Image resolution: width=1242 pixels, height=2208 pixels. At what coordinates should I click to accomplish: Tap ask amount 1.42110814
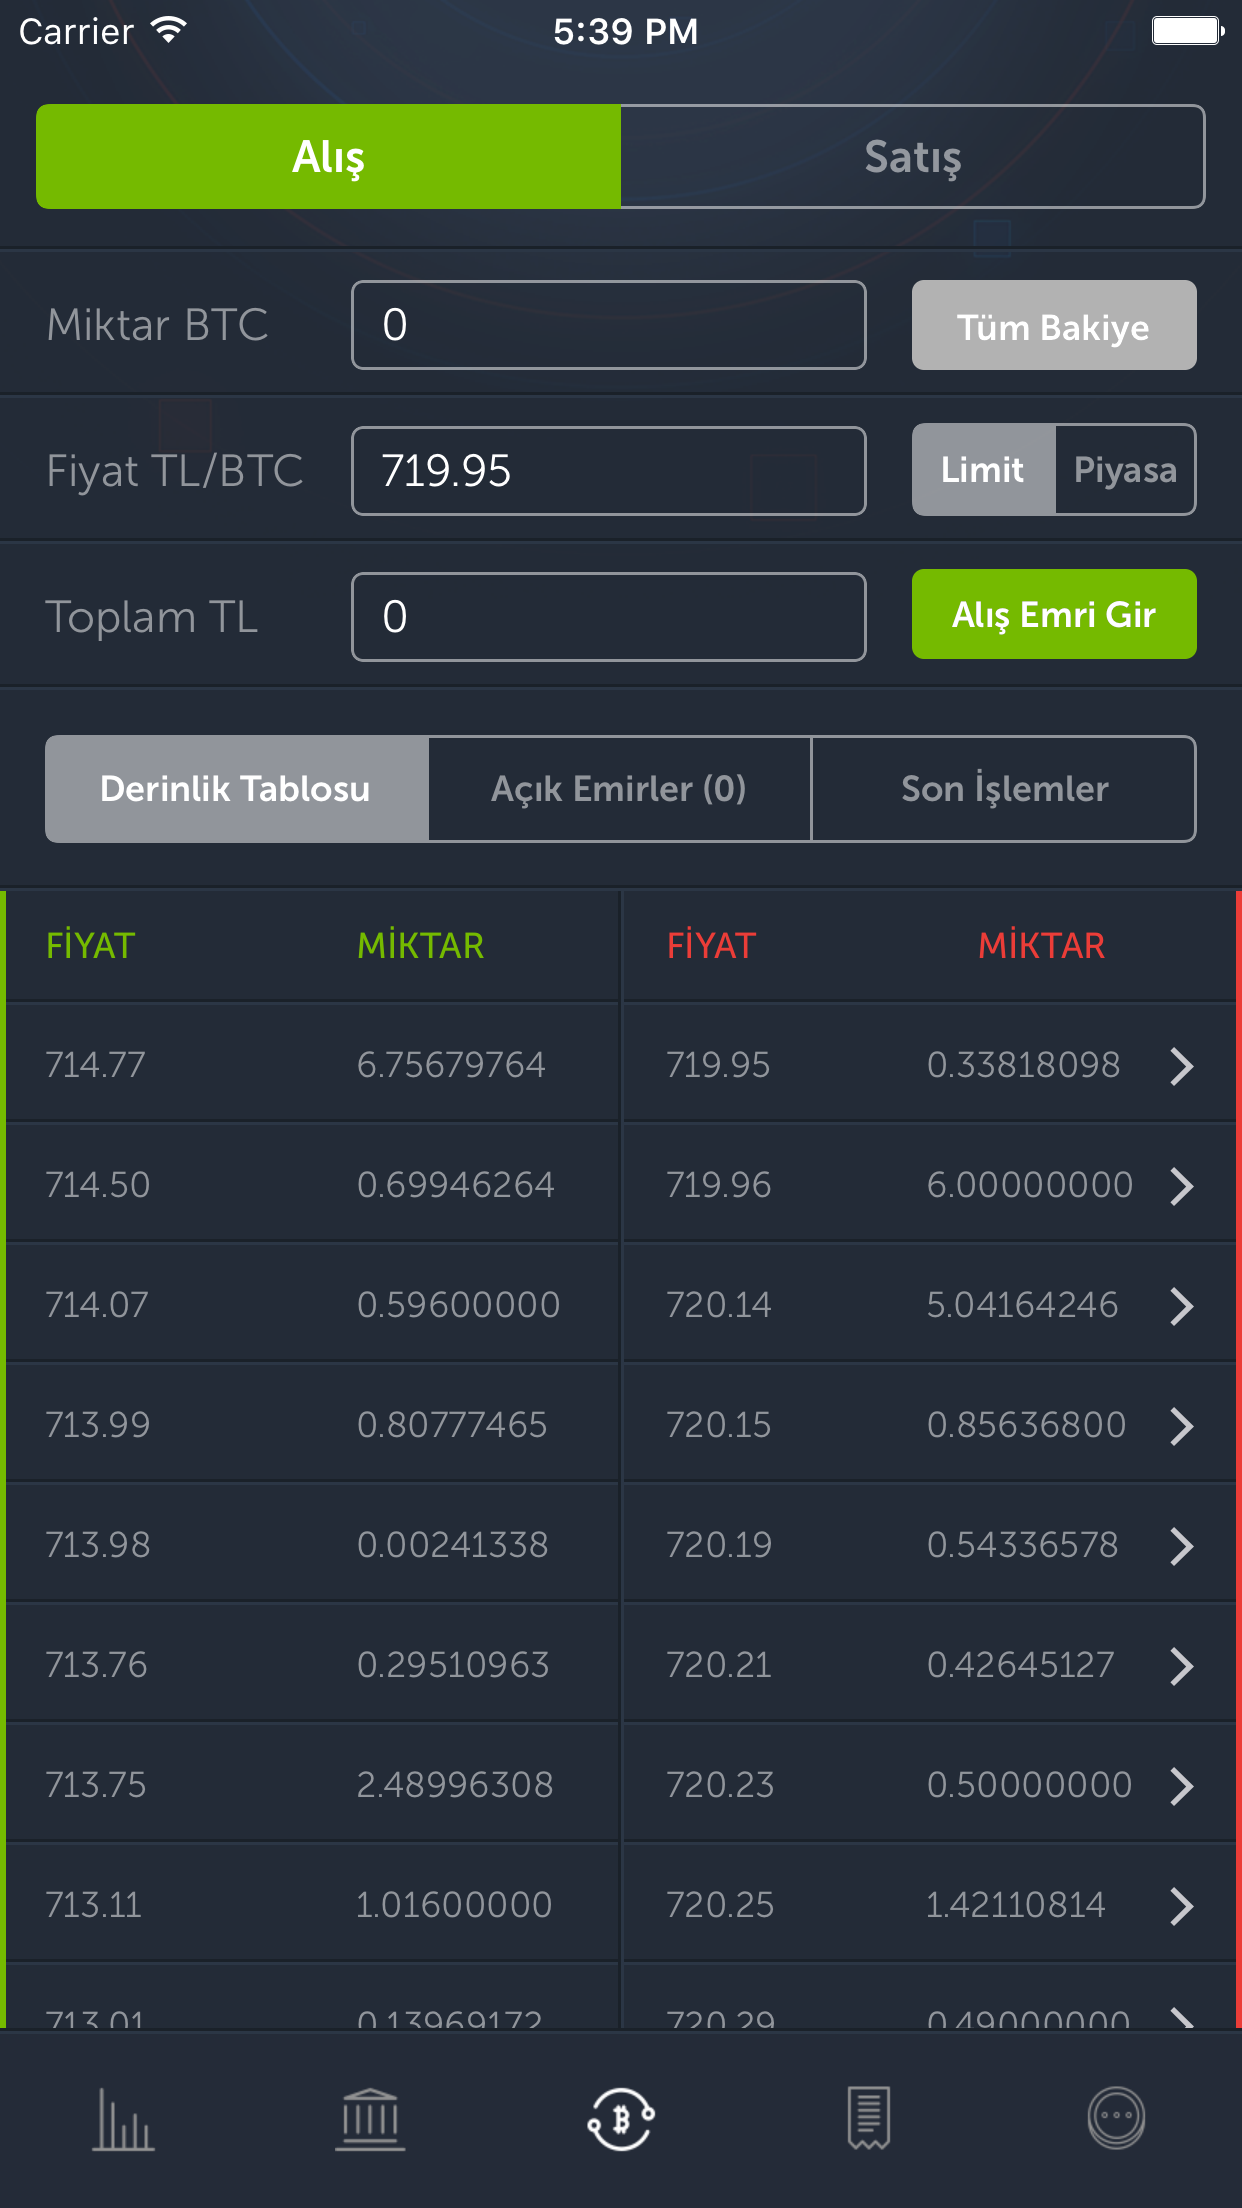[1015, 1905]
